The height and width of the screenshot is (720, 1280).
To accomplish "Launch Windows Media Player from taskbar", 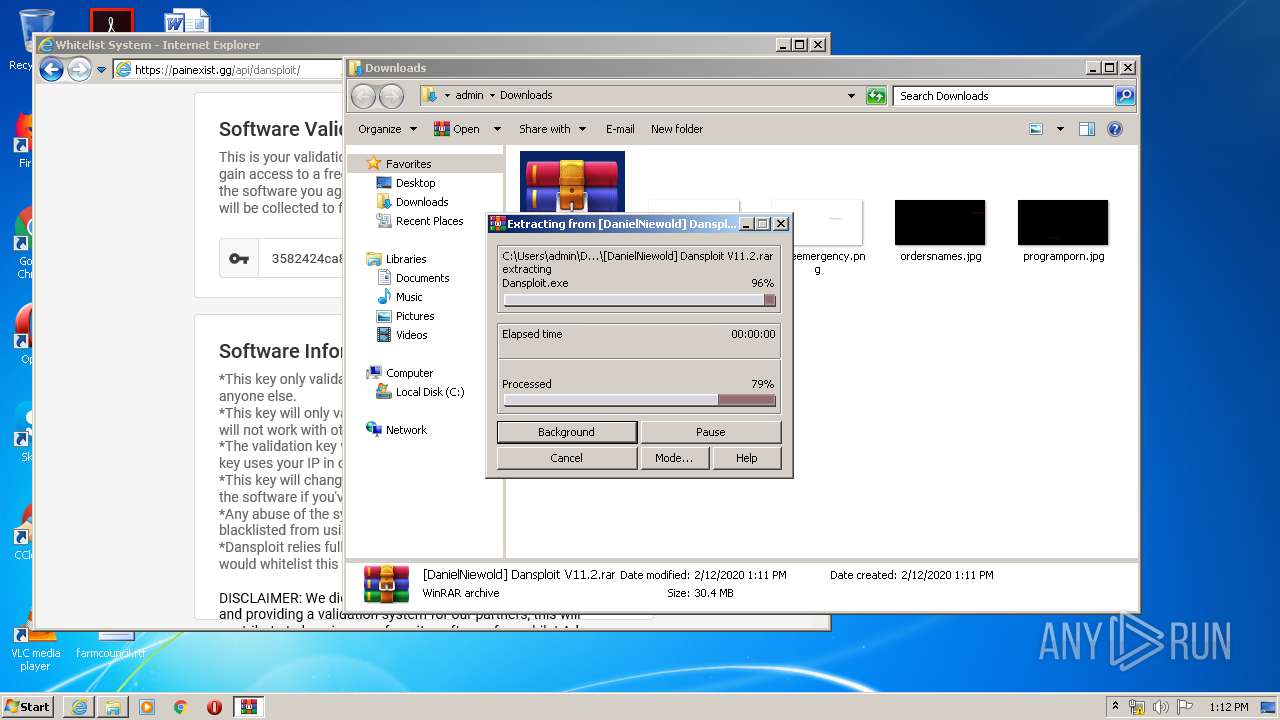I will tap(147, 707).
